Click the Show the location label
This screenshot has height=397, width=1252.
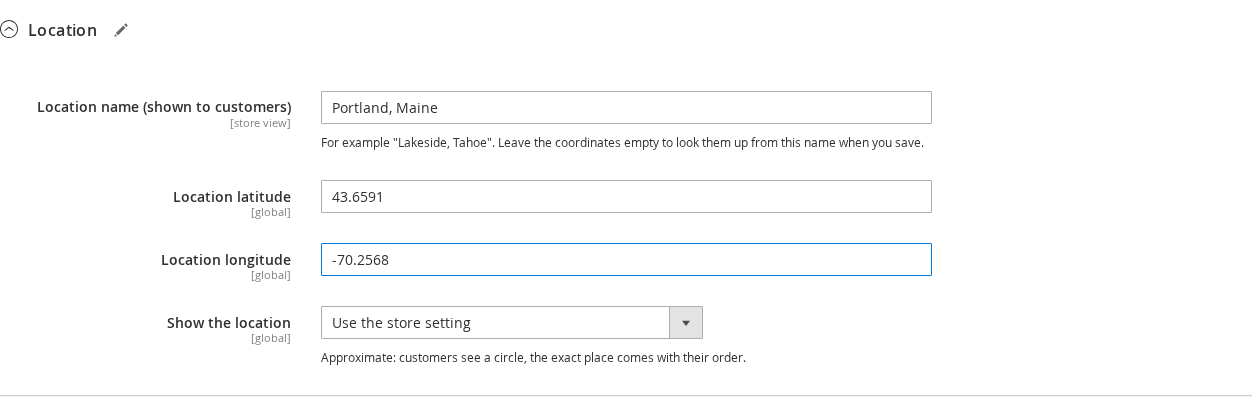tap(229, 323)
